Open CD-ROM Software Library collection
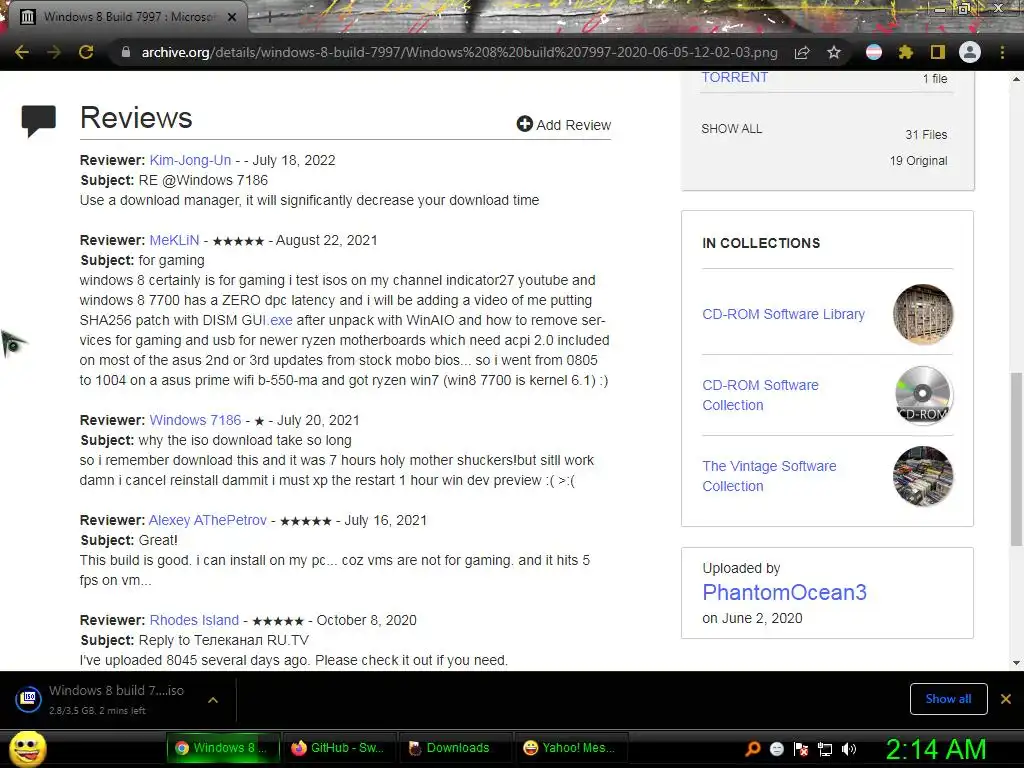This screenshot has height=768, width=1024. 783,314
